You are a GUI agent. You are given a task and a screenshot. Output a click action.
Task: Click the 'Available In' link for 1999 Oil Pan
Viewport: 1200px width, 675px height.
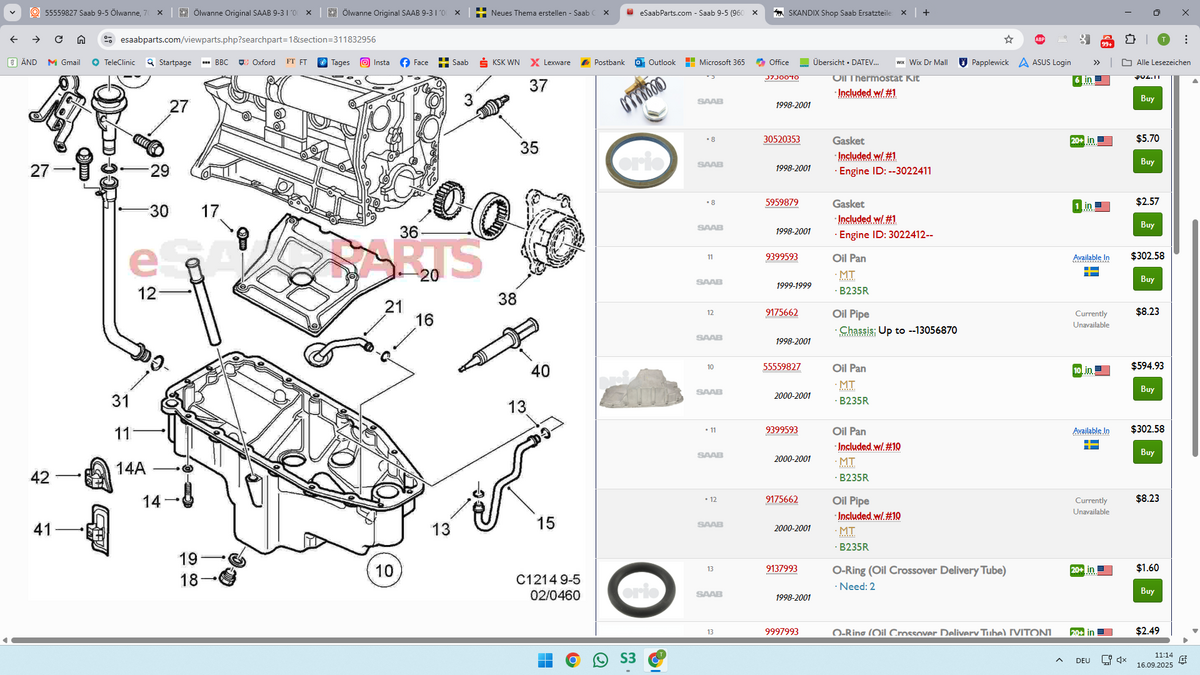tap(1091, 257)
